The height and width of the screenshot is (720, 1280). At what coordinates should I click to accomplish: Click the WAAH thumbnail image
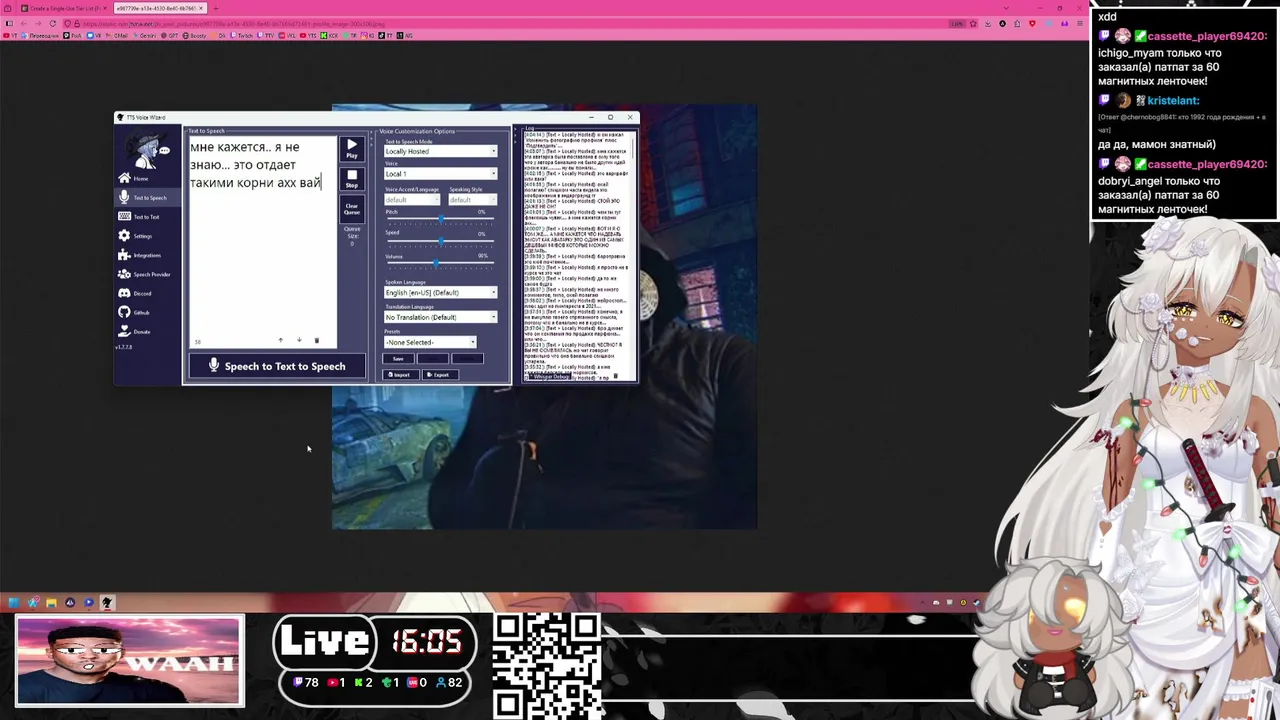coord(129,661)
